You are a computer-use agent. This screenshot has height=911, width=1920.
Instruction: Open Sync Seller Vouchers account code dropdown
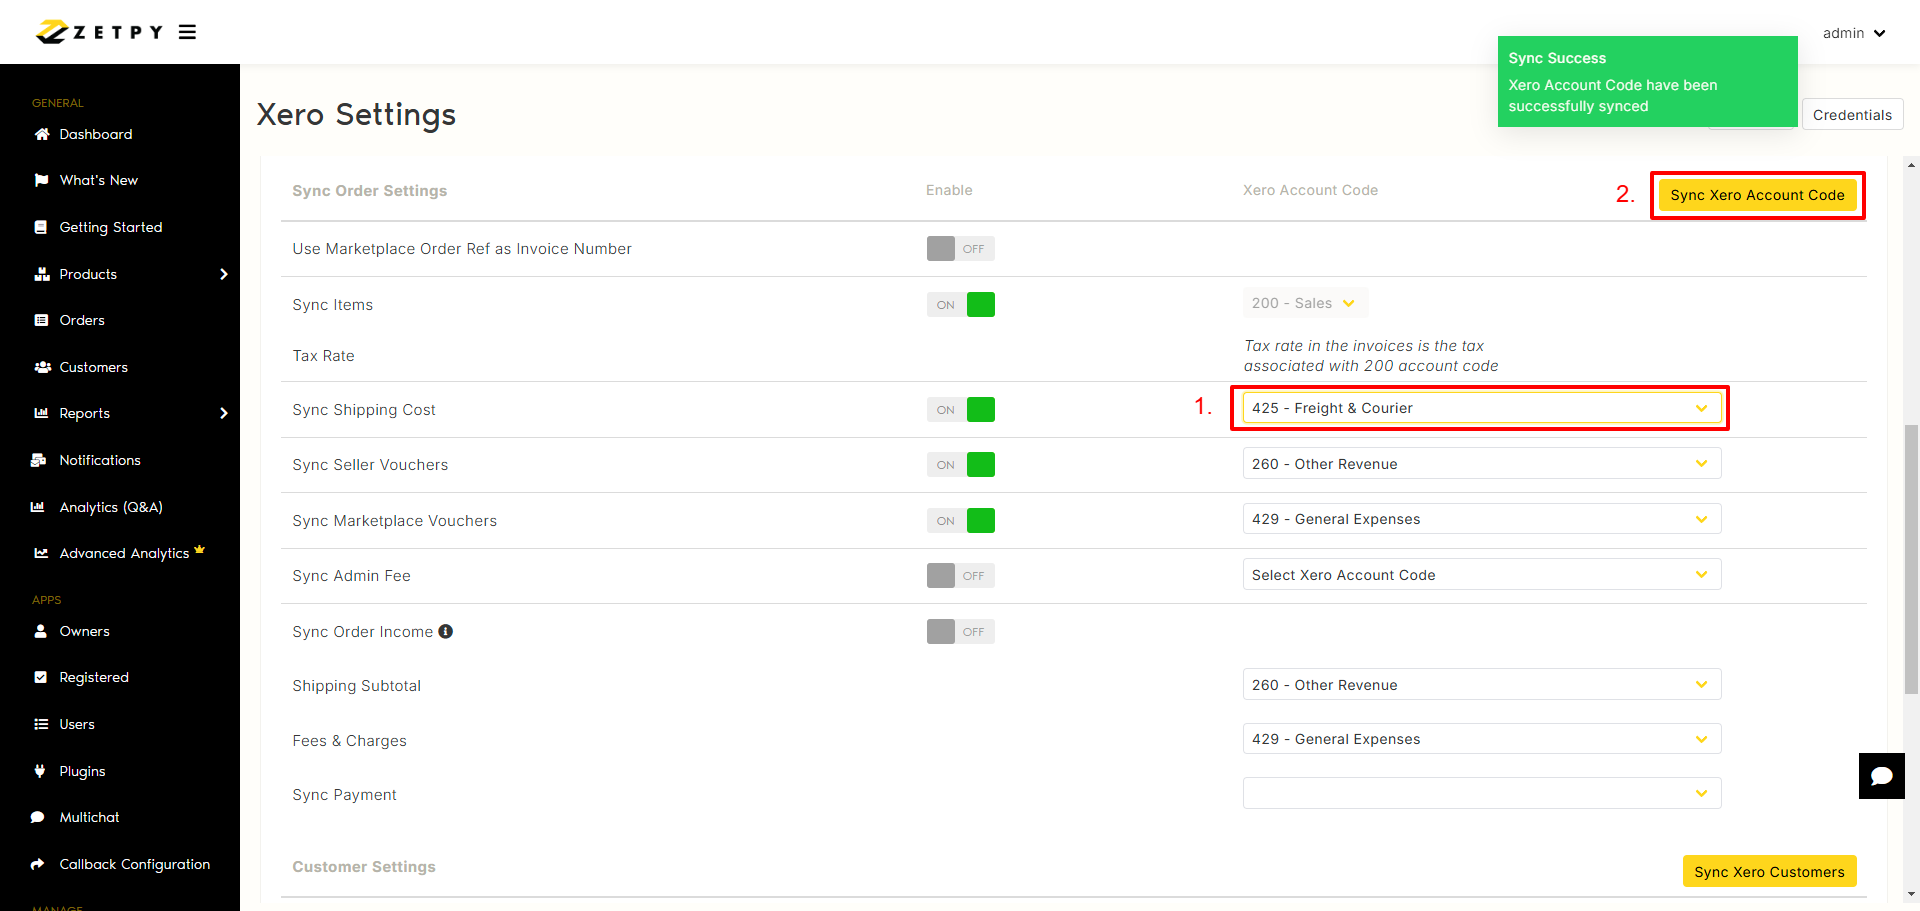1482,464
